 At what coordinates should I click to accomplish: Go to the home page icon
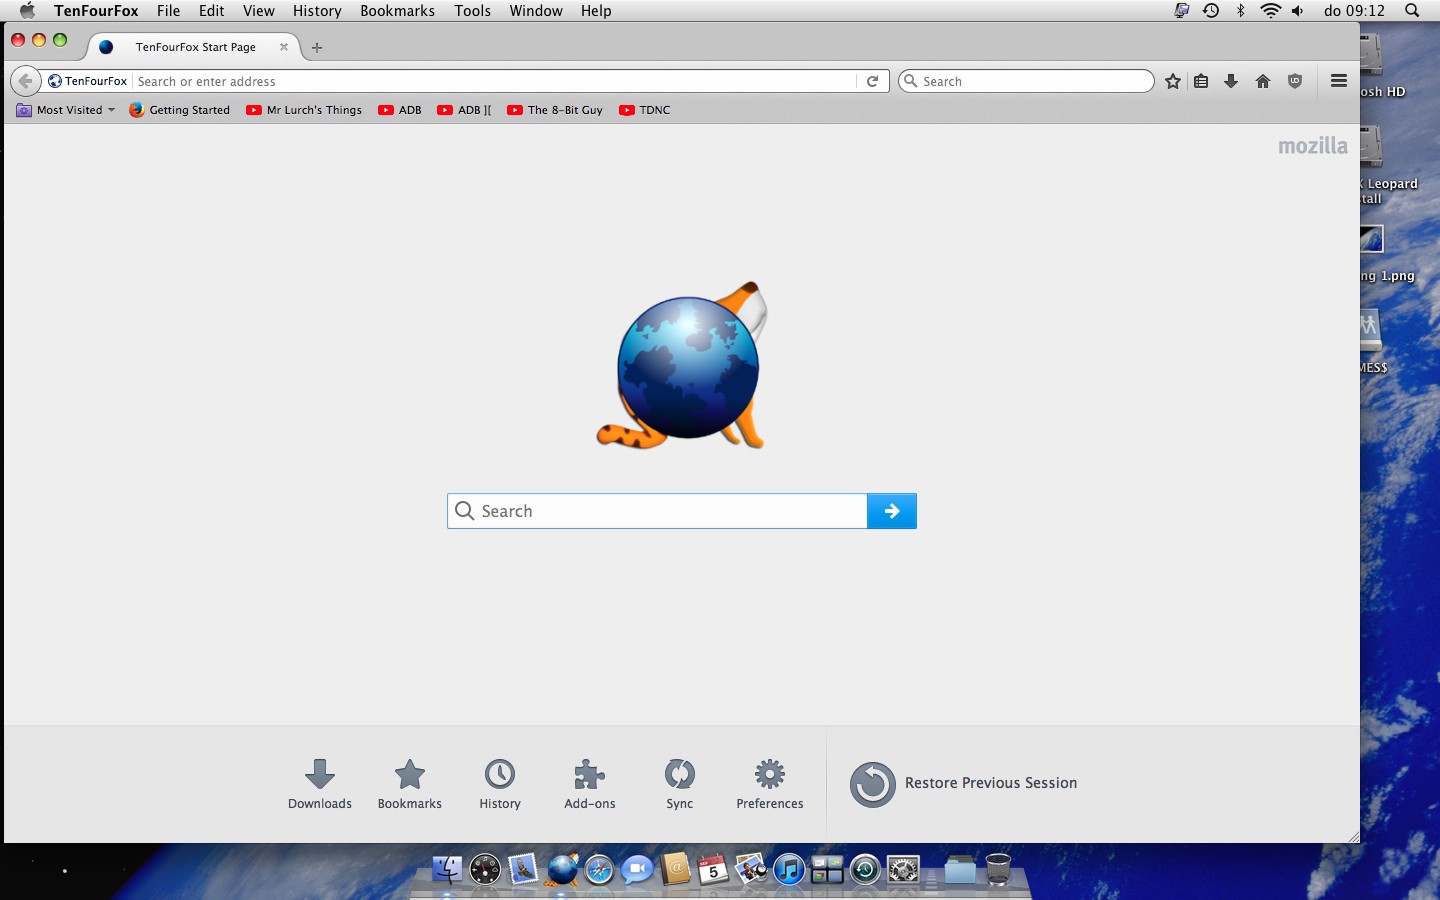pyautogui.click(x=1263, y=81)
